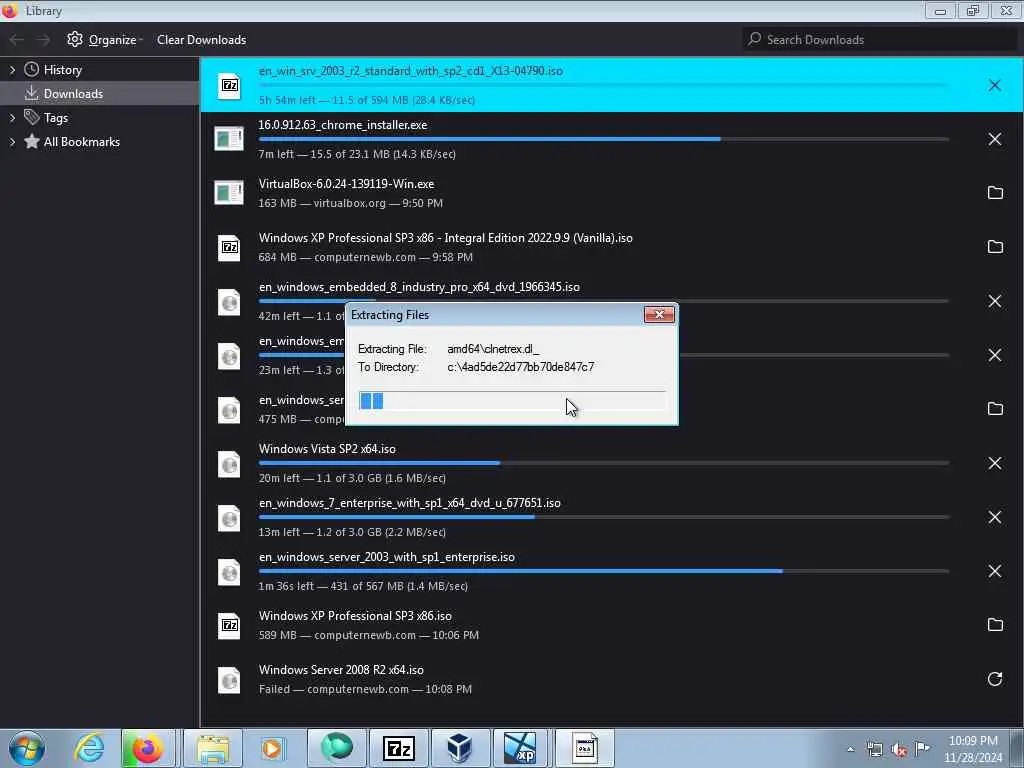Cancel the download with 23m left

(x=994, y=355)
